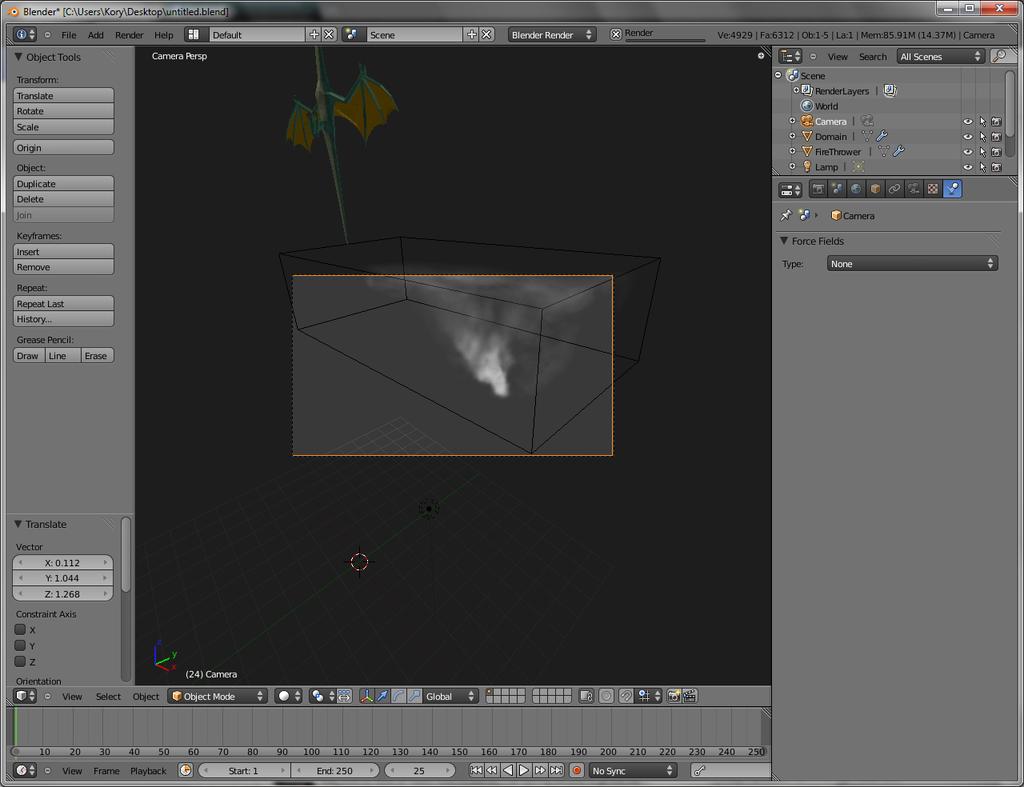Toggle the snap magnet icon

coord(626,696)
